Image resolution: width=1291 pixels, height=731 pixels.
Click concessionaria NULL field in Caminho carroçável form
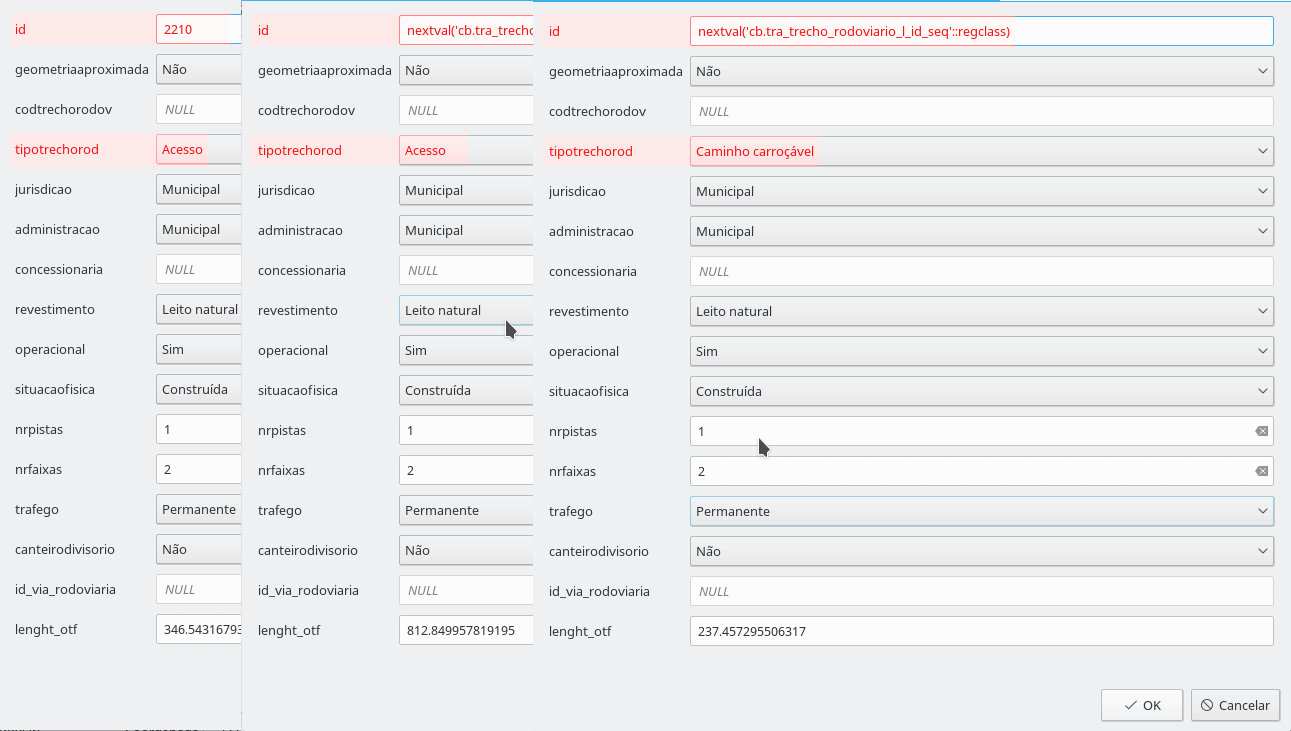point(982,271)
